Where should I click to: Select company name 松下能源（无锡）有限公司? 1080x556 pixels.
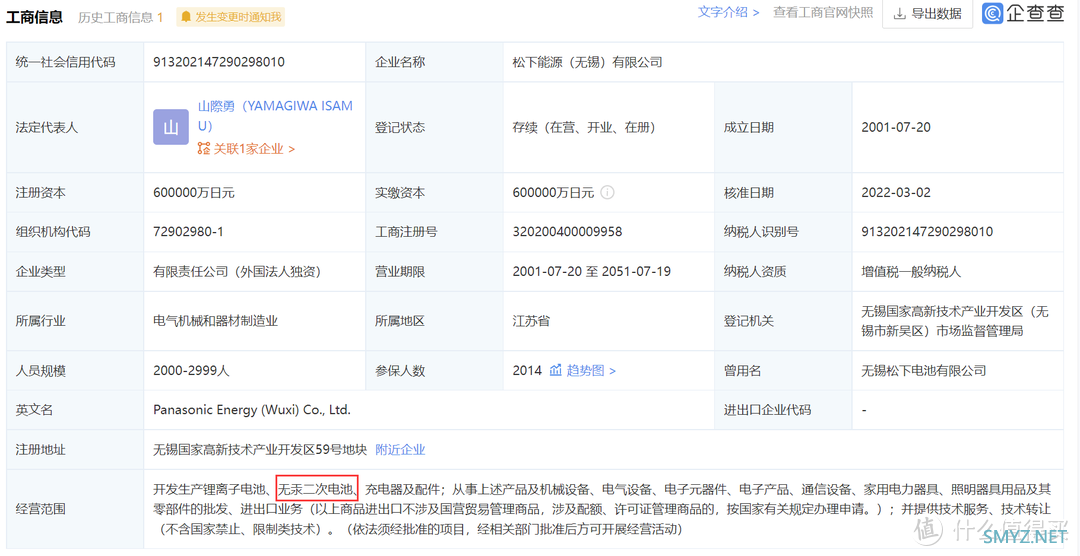click(x=588, y=62)
